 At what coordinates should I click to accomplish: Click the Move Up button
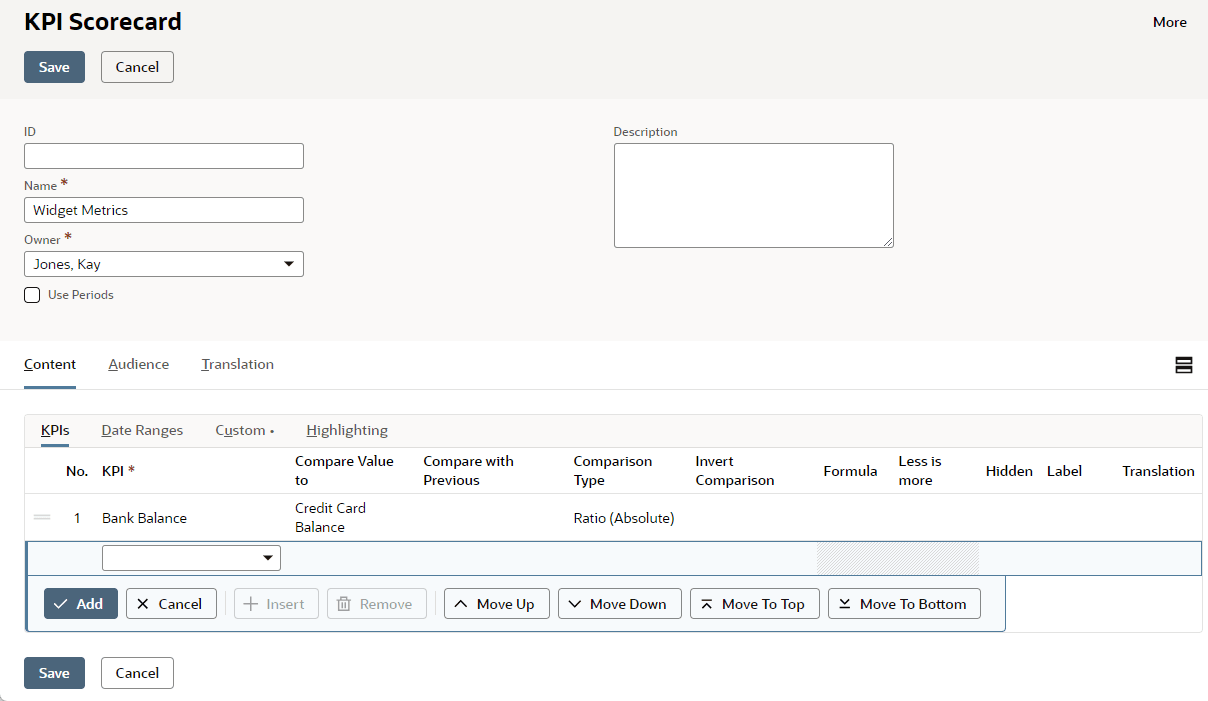(x=497, y=604)
